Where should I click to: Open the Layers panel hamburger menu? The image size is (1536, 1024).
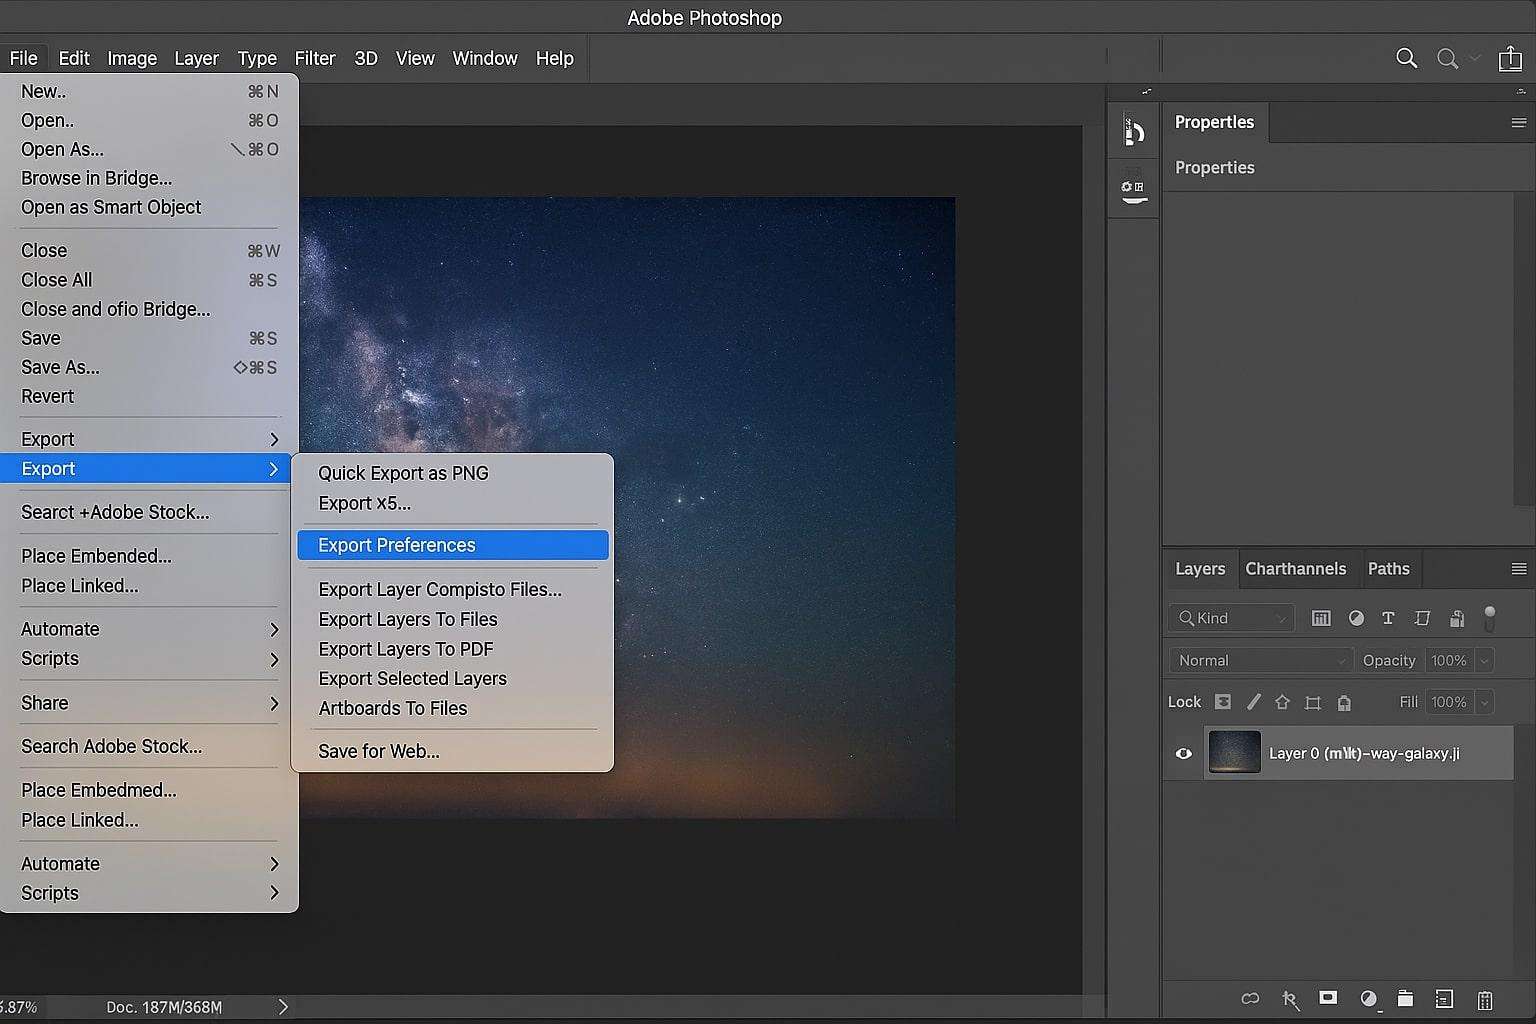[1518, 569]
